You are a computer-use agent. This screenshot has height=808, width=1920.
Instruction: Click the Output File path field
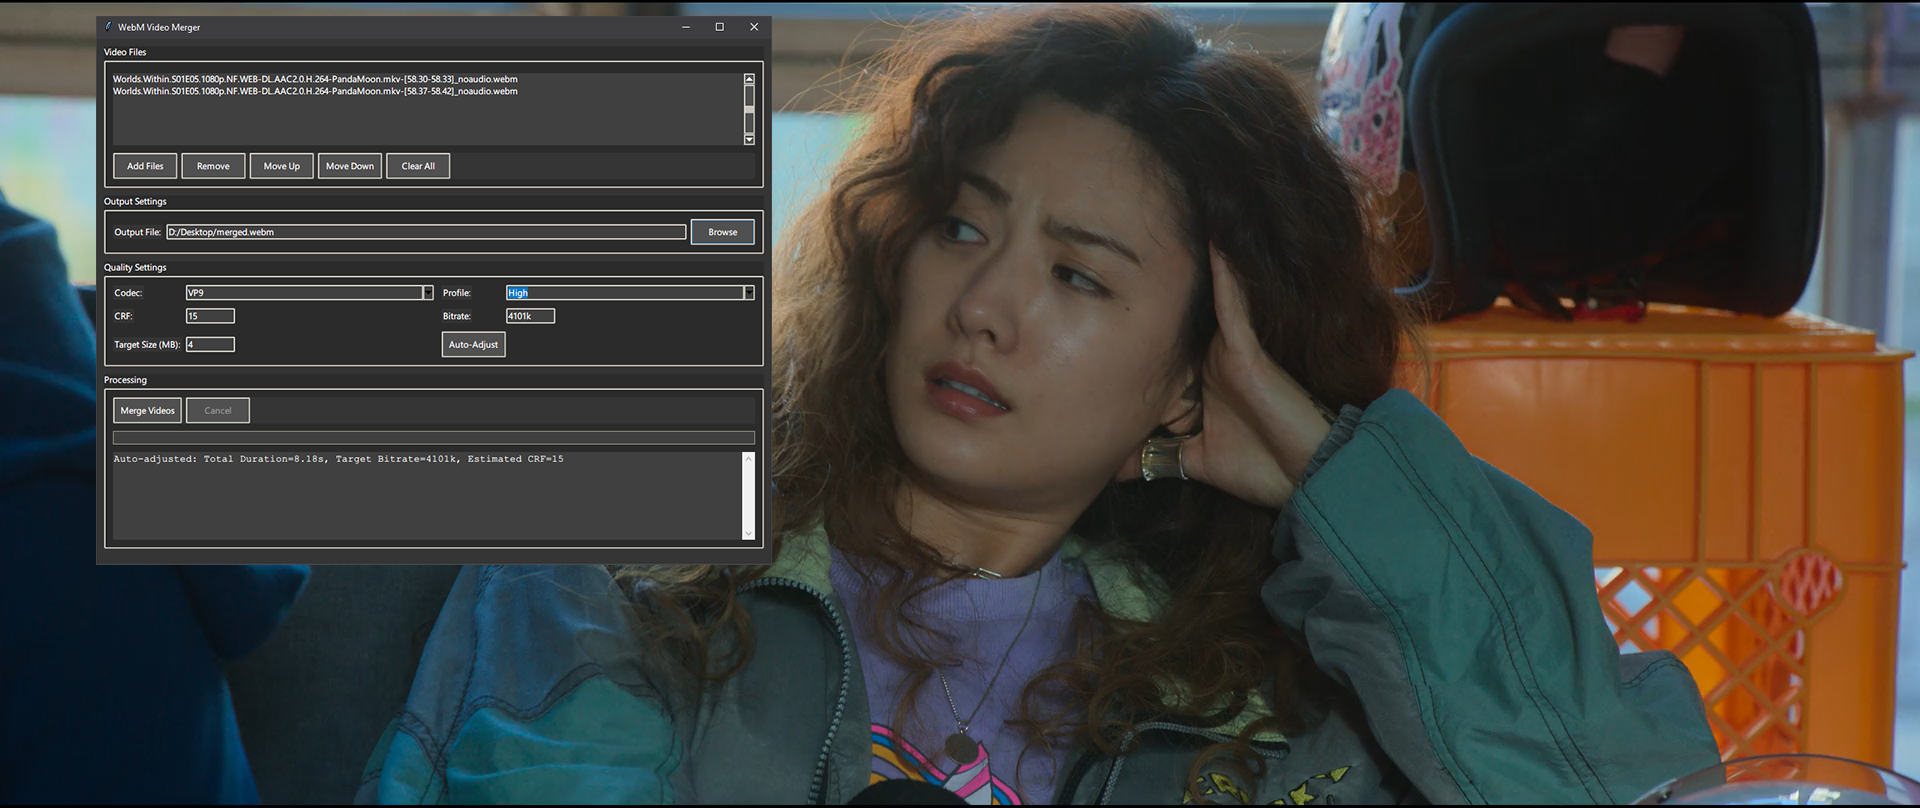tap(426, 232)
